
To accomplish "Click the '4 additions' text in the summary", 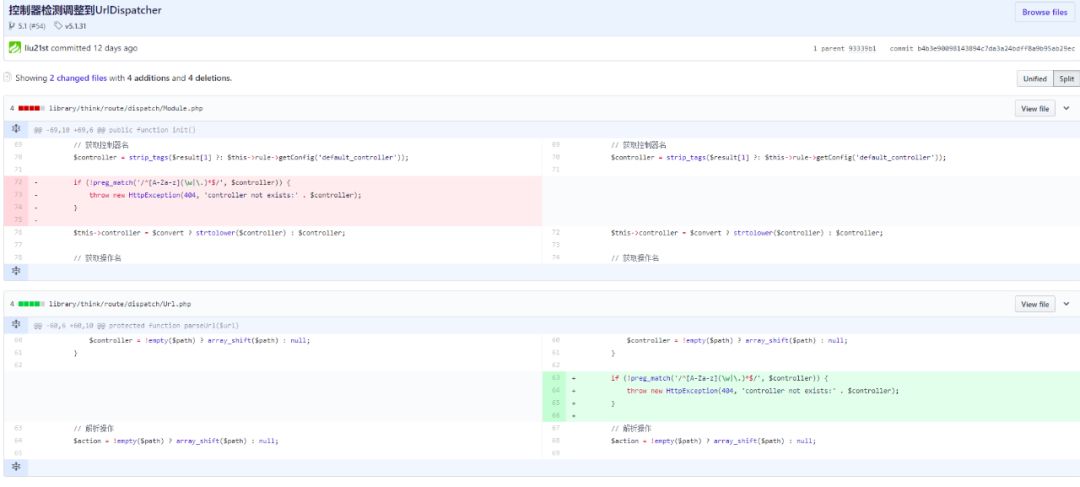I will tap(148, 79).
